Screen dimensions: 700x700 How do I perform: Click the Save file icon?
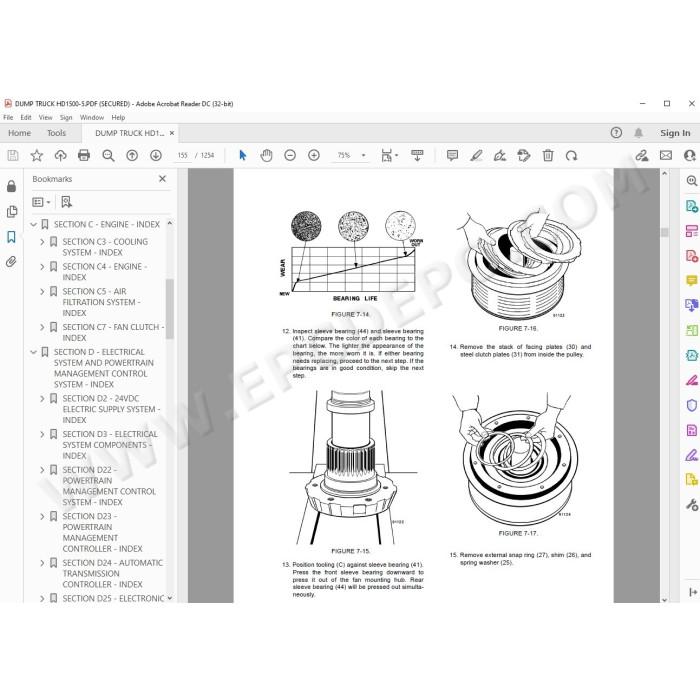[x=13, y=155]
